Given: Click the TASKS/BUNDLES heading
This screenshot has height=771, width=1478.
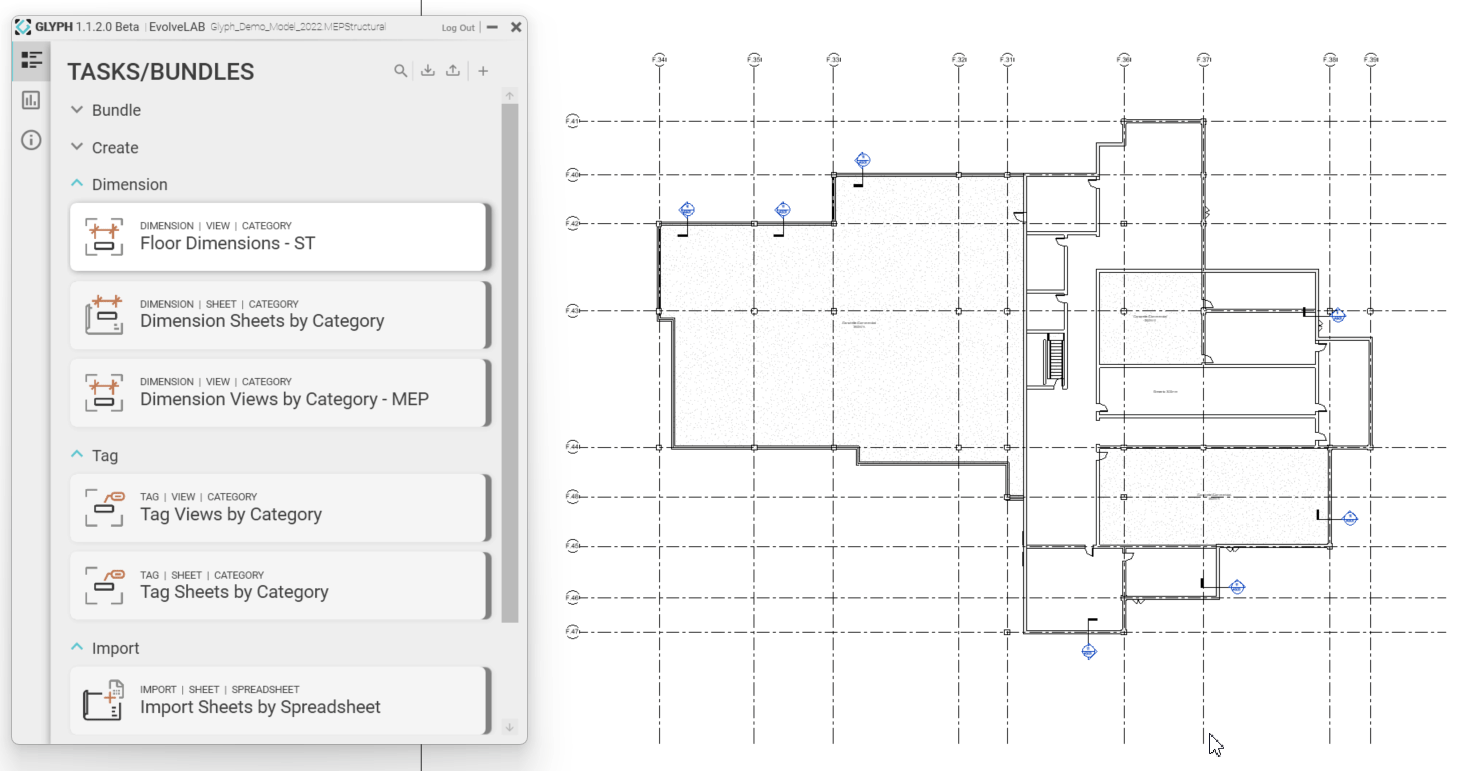Looking at the screenshot, I should coord(160,72).
